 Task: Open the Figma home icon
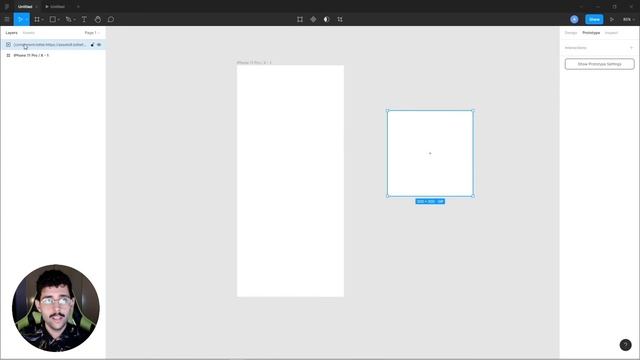[7, 7]
